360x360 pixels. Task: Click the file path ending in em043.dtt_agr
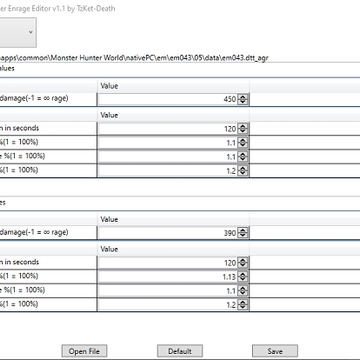[134, 58]
